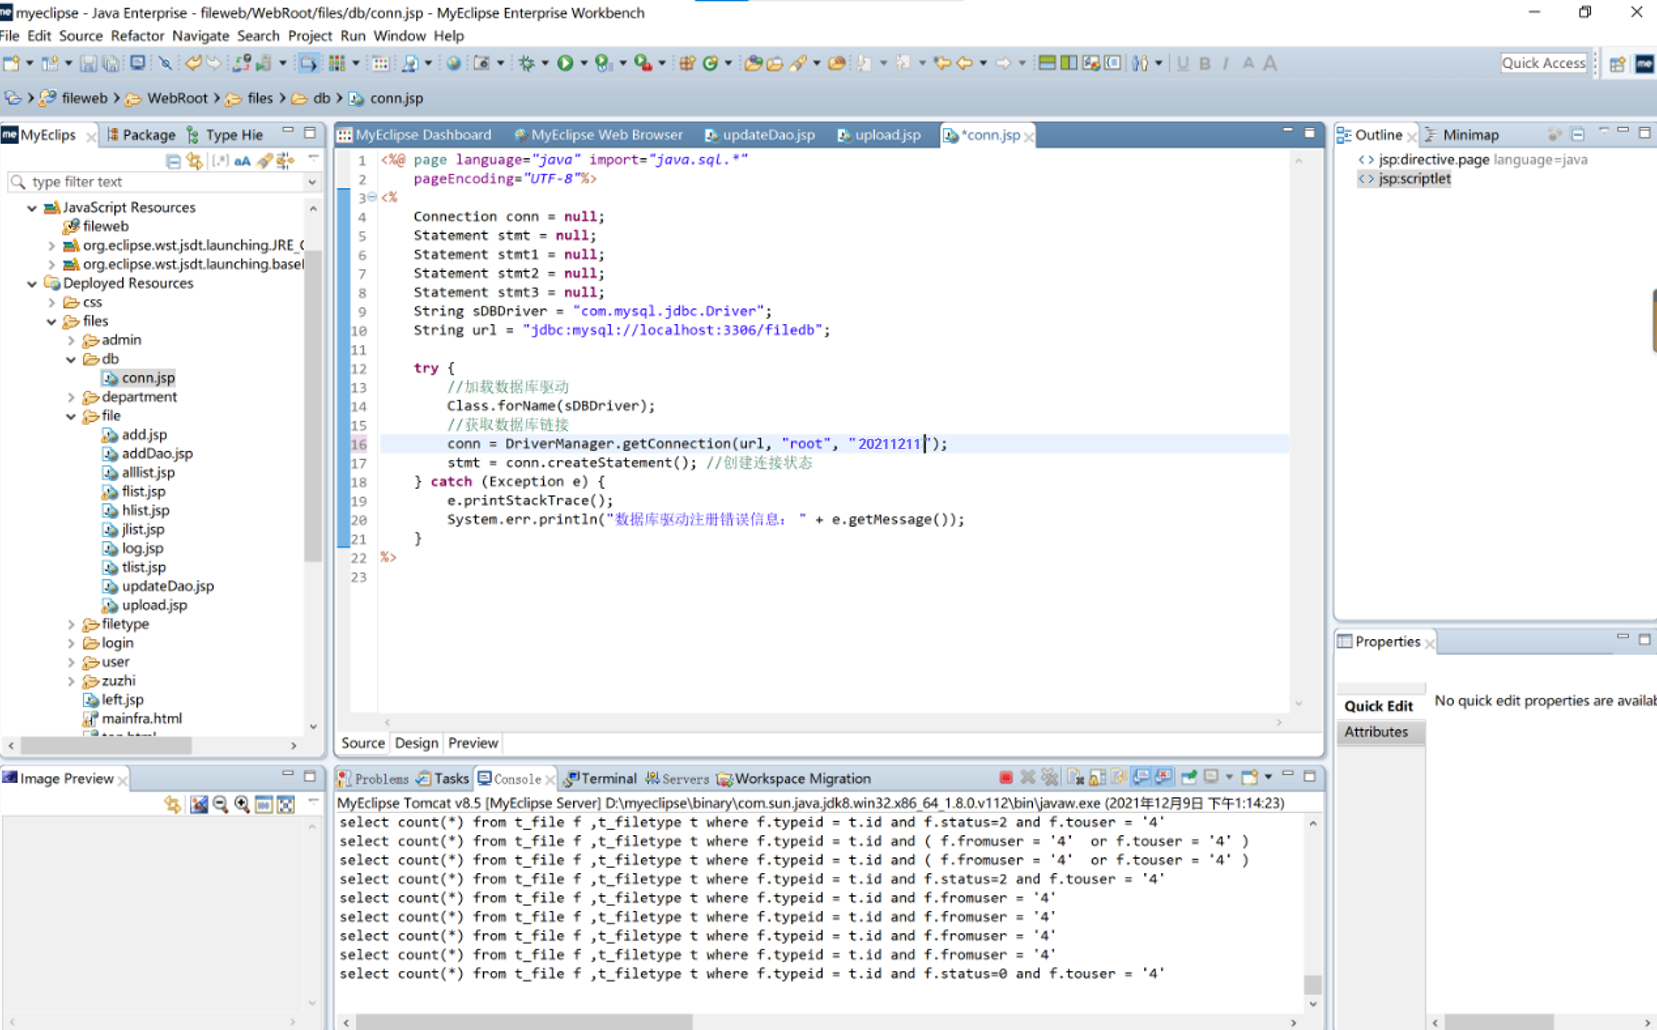Click the Open Perspective icon
This screenshot has height=1030, width=1657.
(x=1617, y=63)
